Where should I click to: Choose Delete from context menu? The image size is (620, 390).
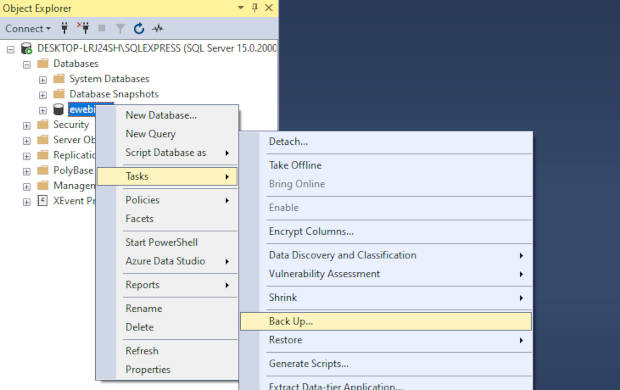coord(167,327)
